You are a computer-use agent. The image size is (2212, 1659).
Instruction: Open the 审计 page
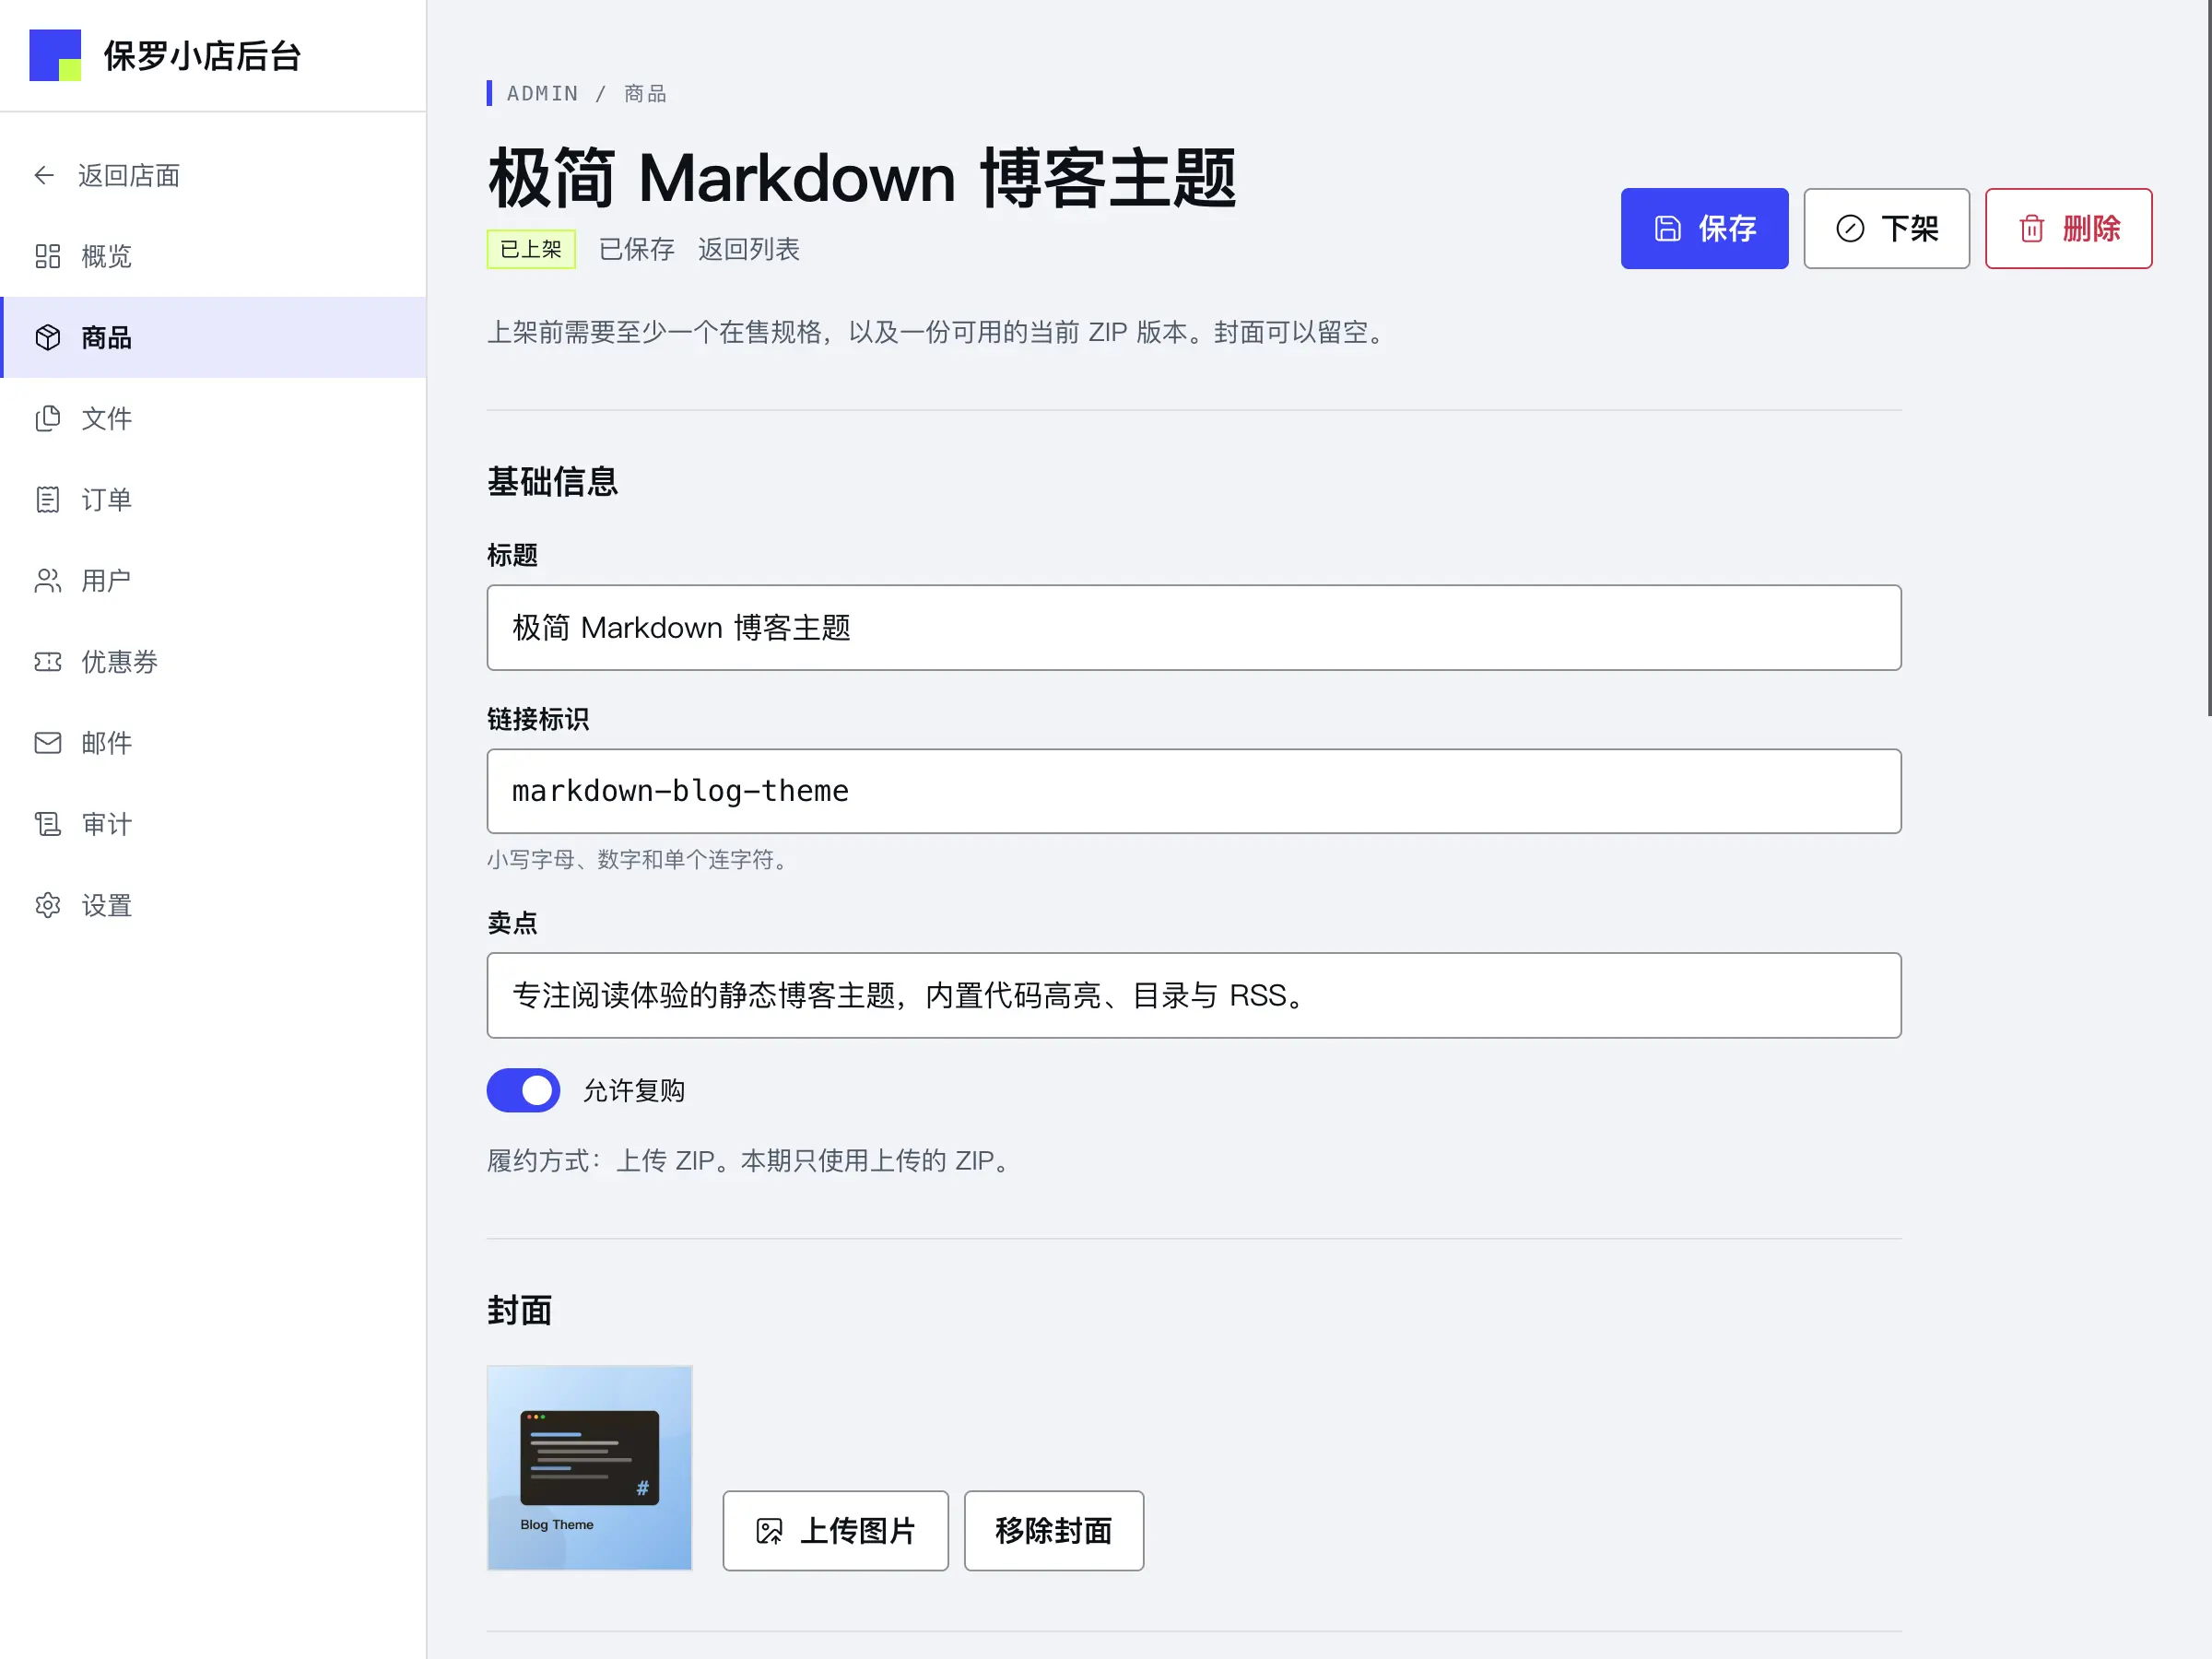(x=213, y=824)
